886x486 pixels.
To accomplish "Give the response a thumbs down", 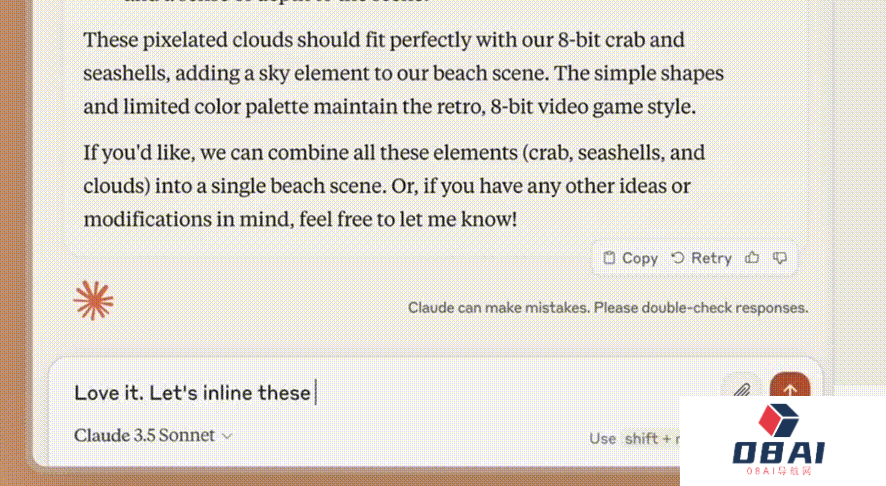I will click(x=780, y=258).
